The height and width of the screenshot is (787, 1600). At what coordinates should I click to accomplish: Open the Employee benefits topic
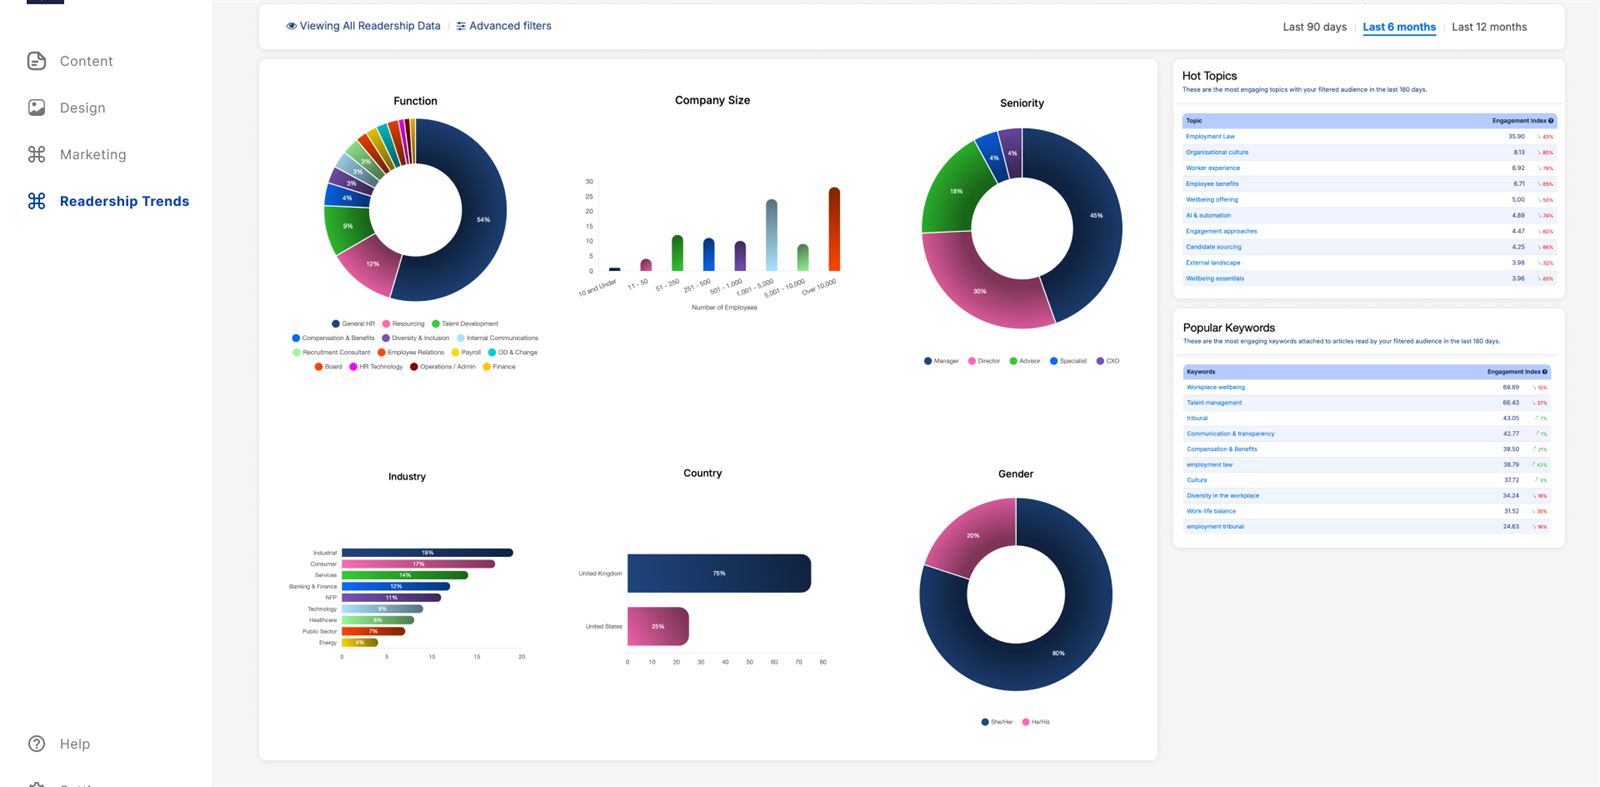pyautogui.click(x=1212, y=184)
